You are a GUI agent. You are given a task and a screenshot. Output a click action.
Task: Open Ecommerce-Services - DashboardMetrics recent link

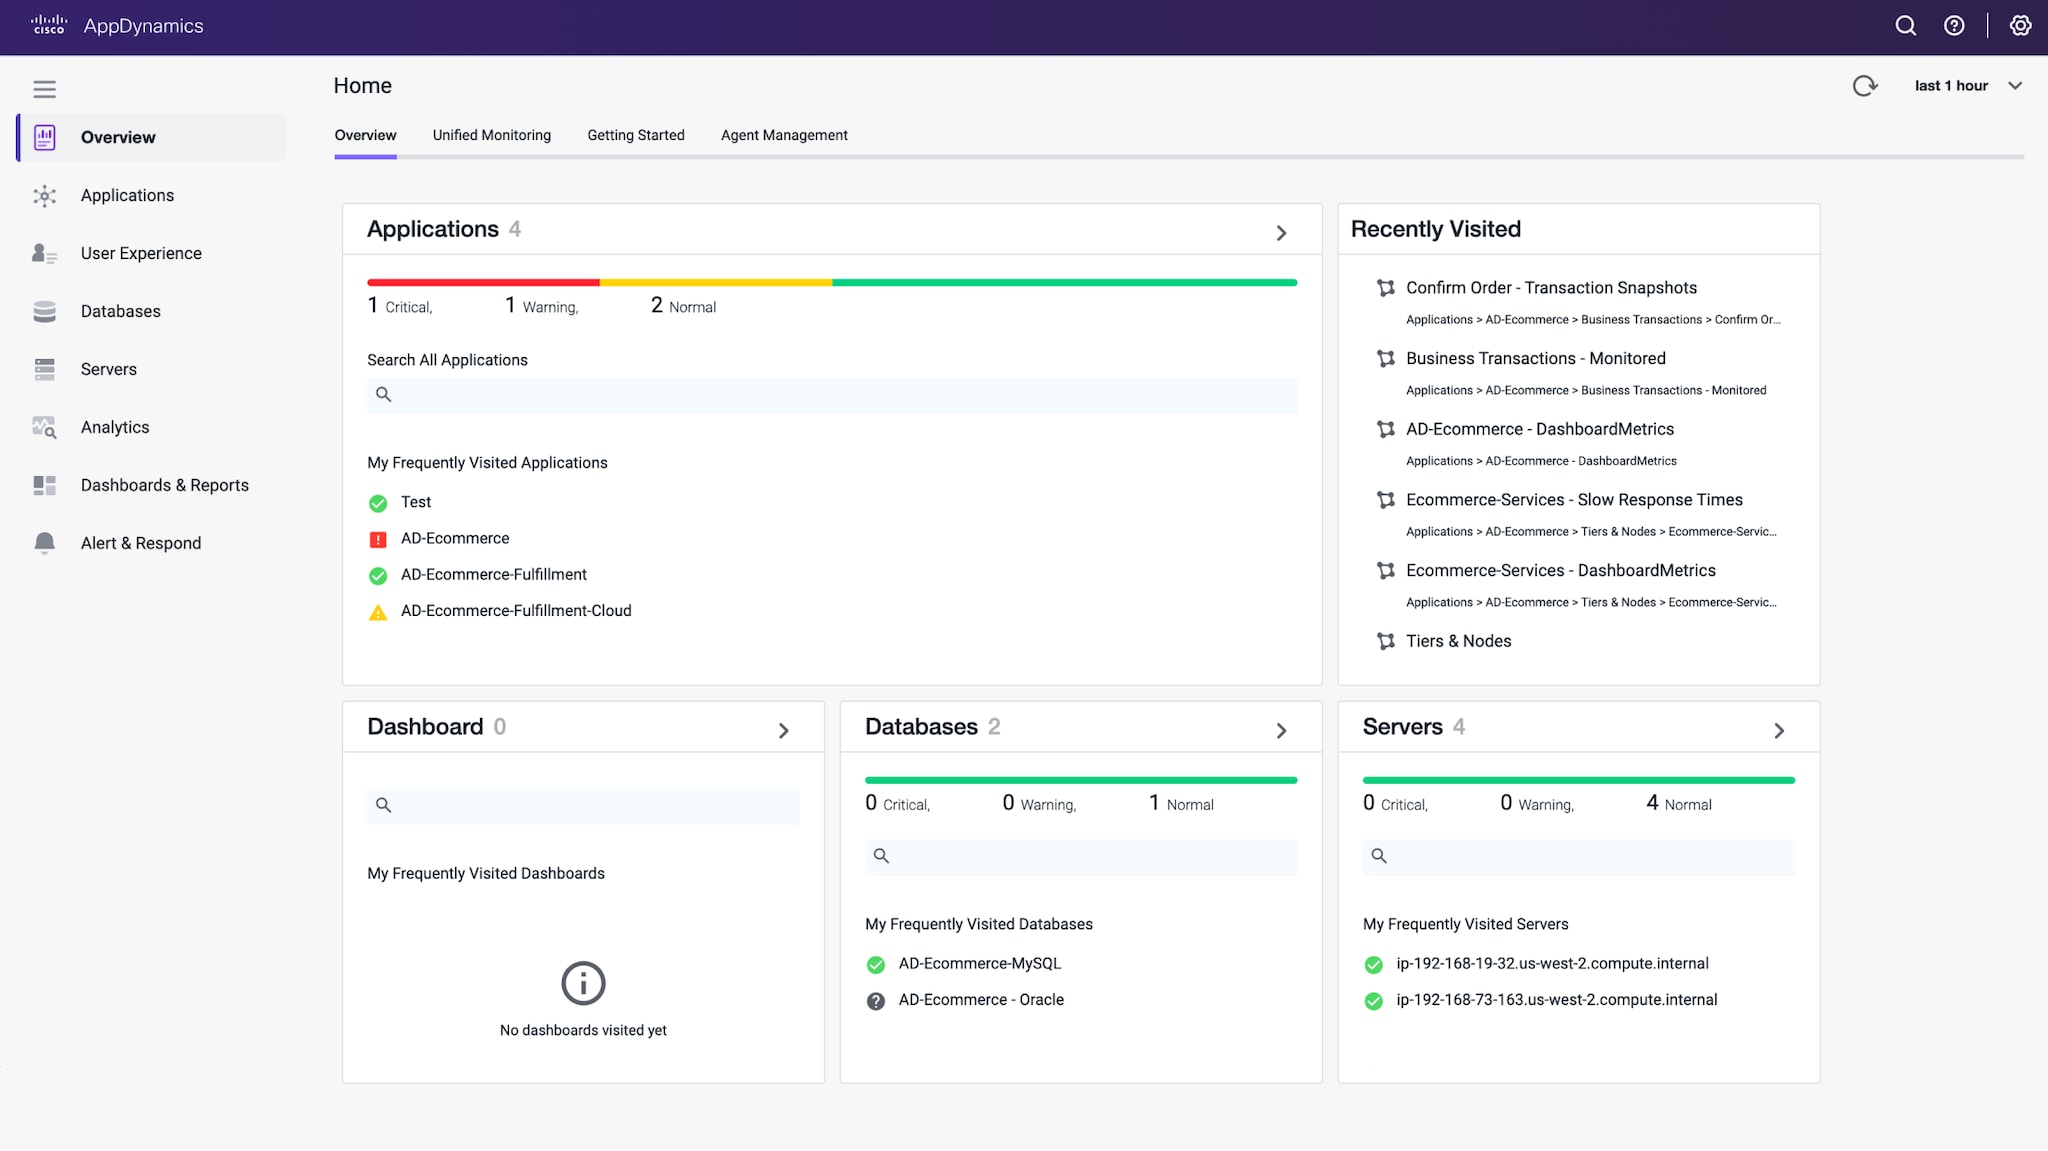1561,570
